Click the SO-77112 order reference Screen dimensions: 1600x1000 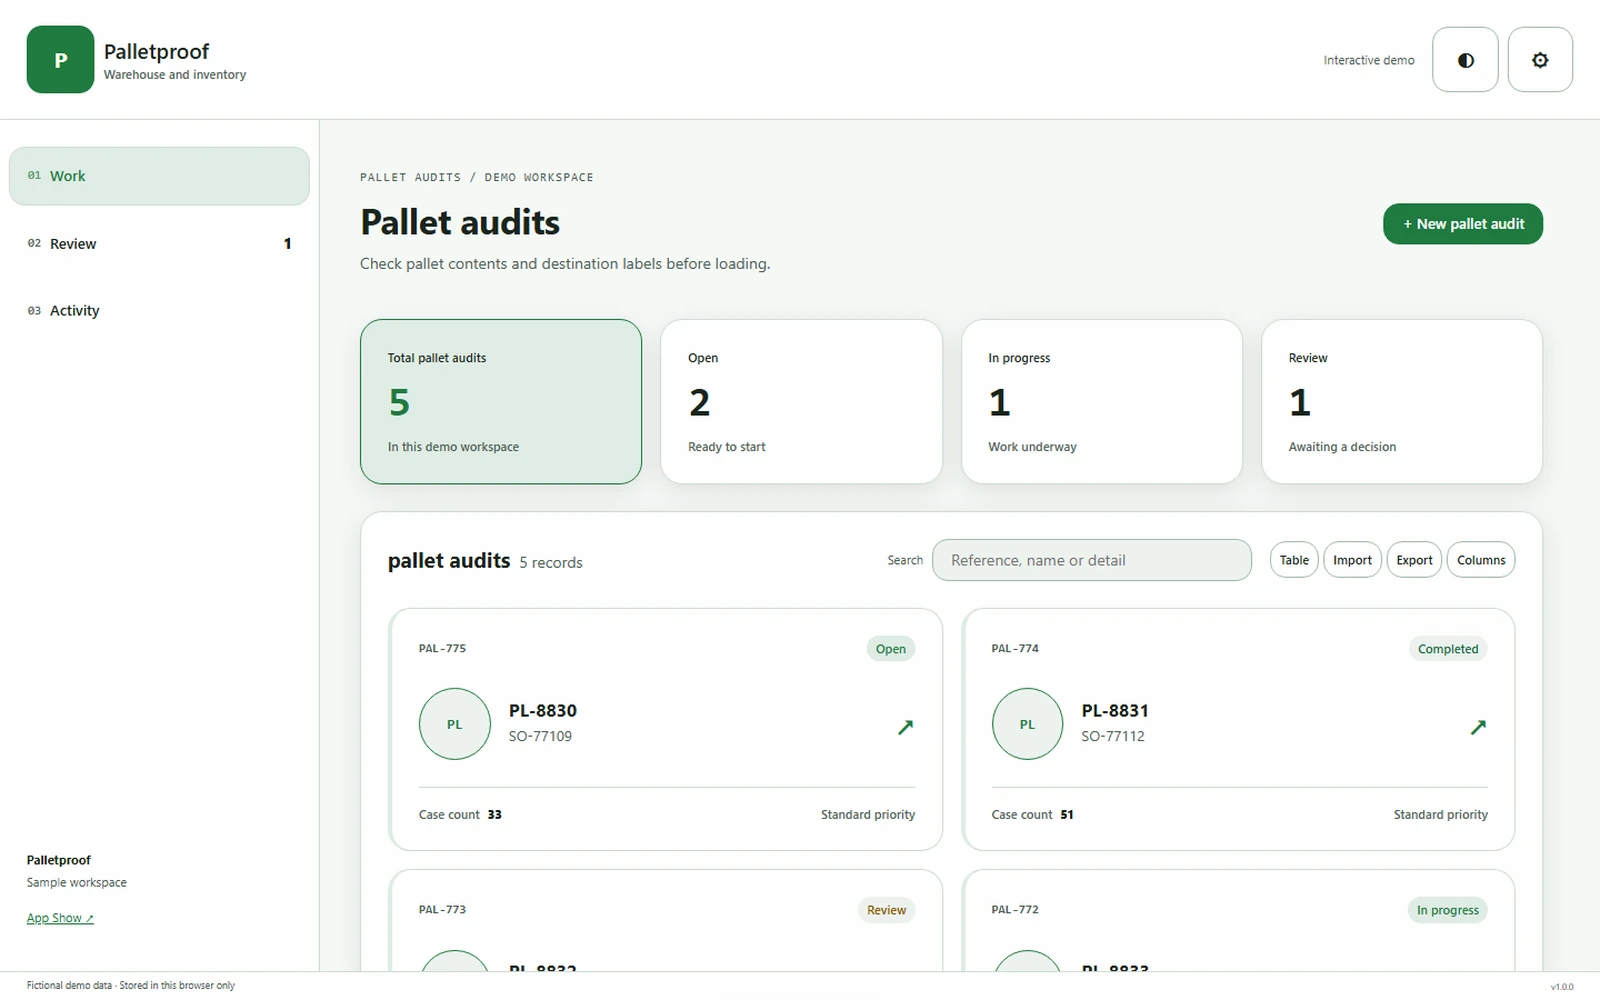(1113, 736)
